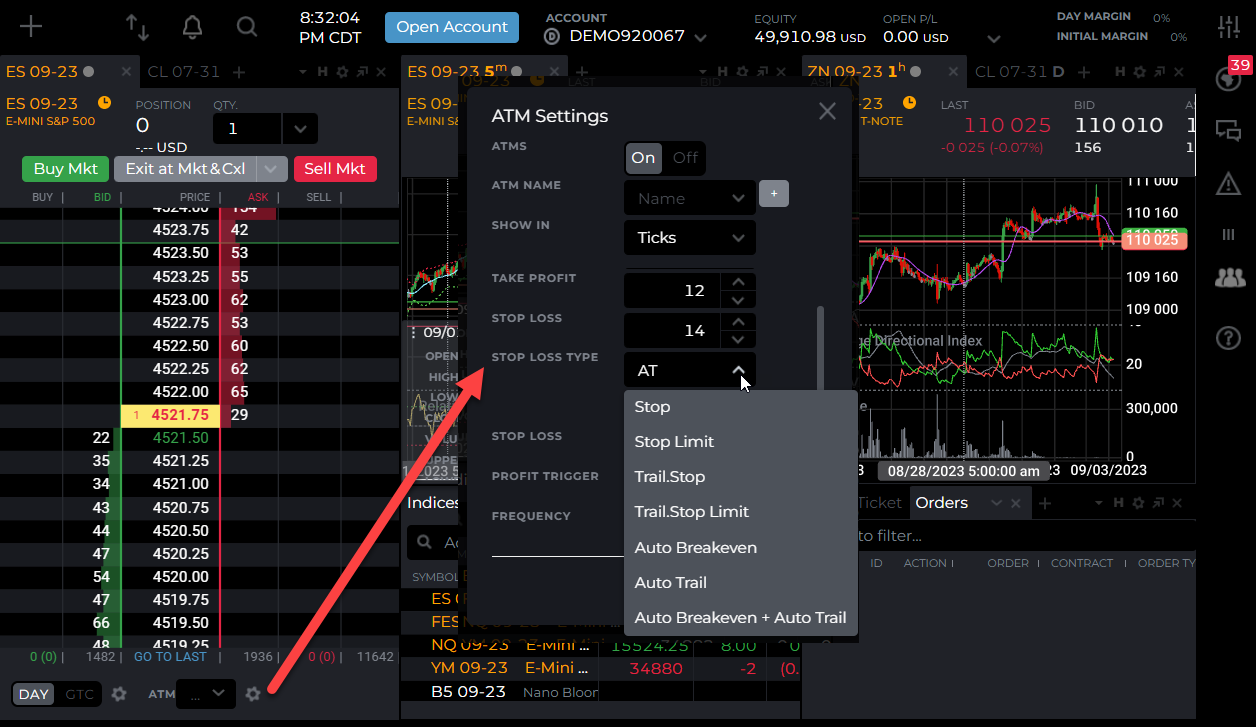Open the Exit at Mkt & Cxl dropdown arrow
Image resolution: width=1256 pixels, height=727 pixels.
[x=272, y=169]
